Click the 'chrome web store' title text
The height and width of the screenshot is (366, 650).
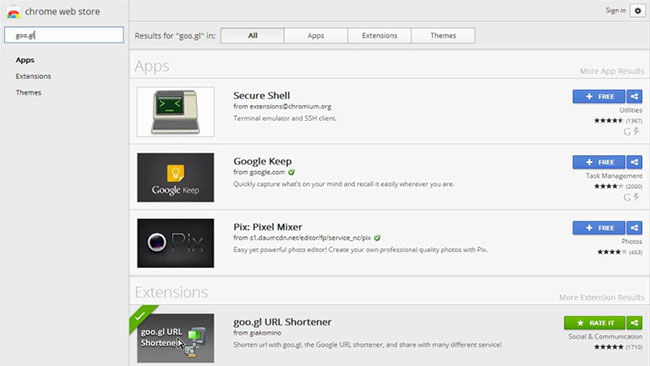pyautogui.click(x=62, y=12)
